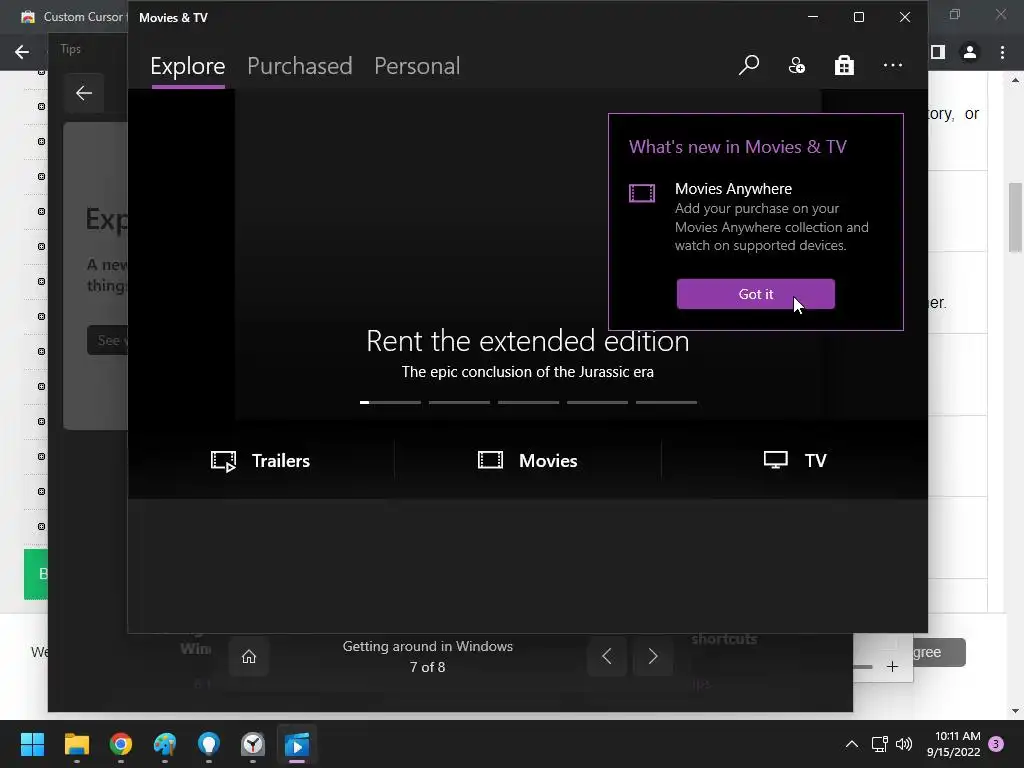This screenshot has height=768, width=1024.
Task: Click the subtitle The epic conclusion of the Jurassic era
Action: [528, 372]
